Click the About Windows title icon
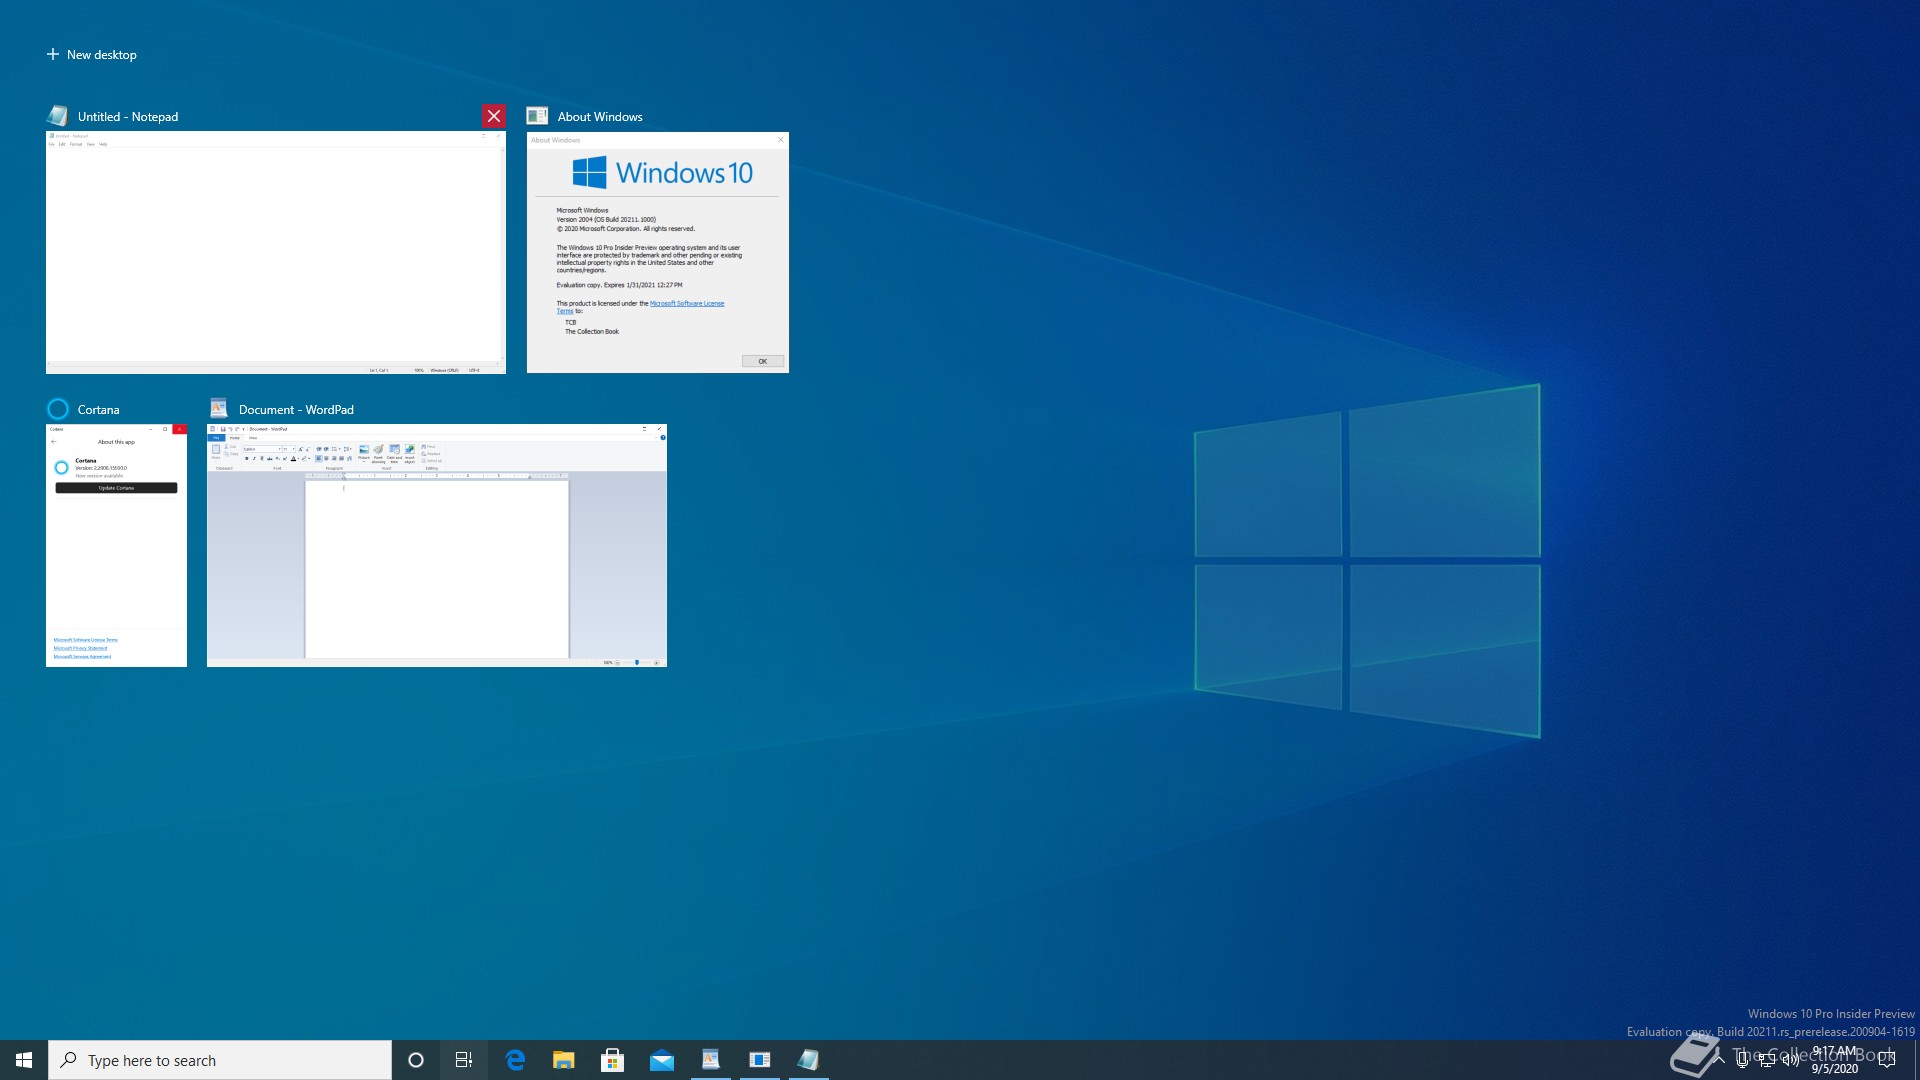 click(x=537, y=116)
